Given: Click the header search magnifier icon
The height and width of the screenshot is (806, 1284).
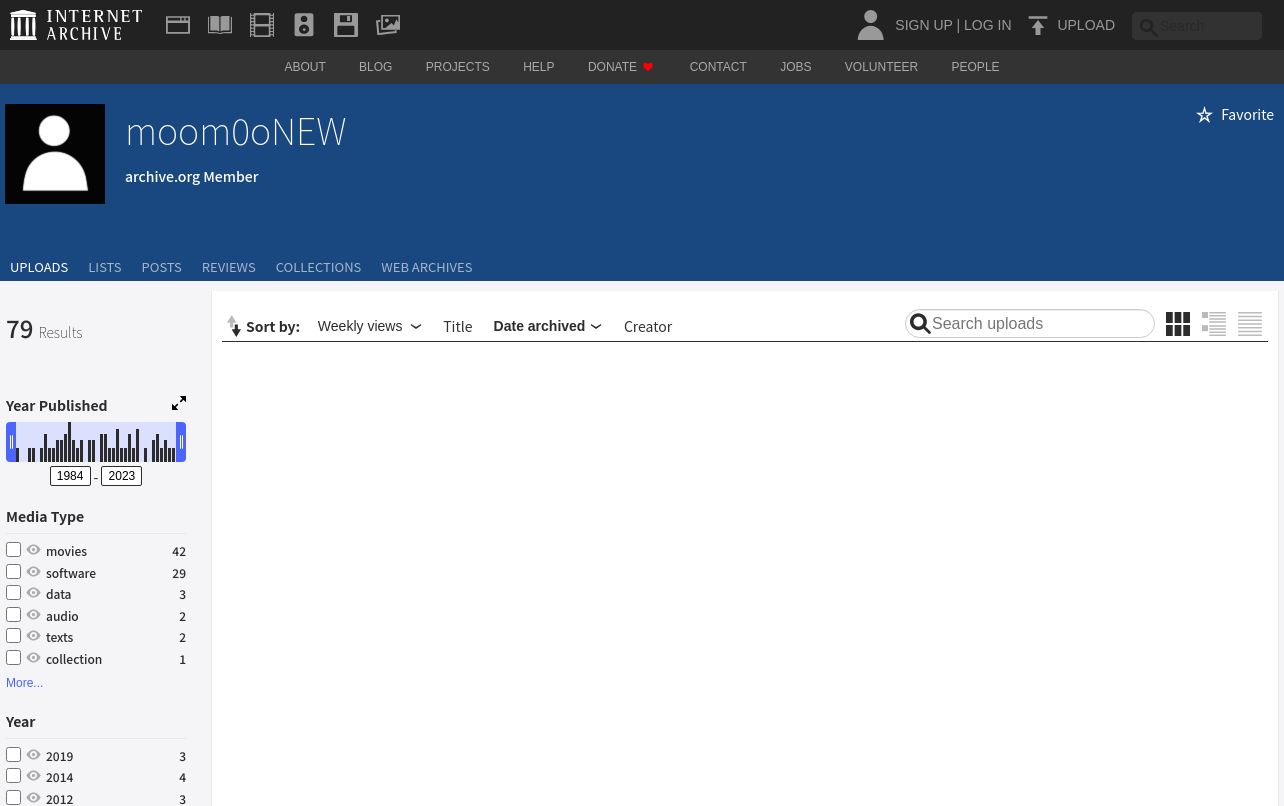Looking at the screenshot, I should pyautogui.click(x=1148, y=27).
